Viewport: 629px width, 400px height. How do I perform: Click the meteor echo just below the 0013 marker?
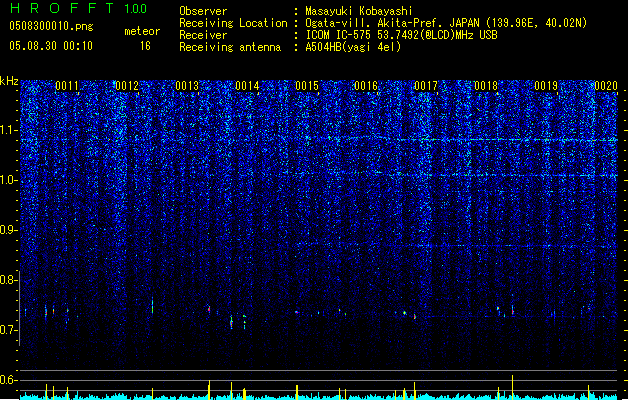[x=209, y=309]
